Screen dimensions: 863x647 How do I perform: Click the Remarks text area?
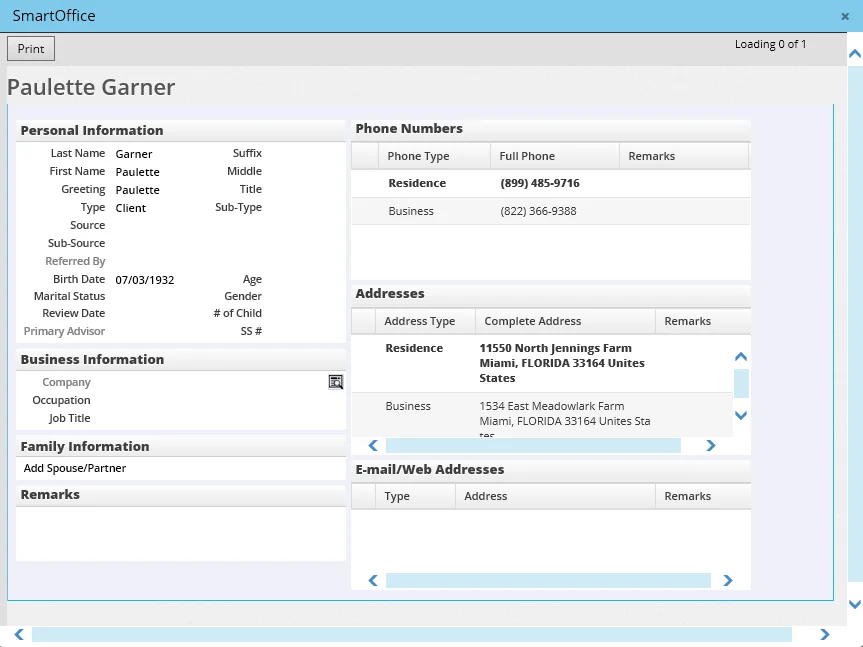tap(181, 533)
